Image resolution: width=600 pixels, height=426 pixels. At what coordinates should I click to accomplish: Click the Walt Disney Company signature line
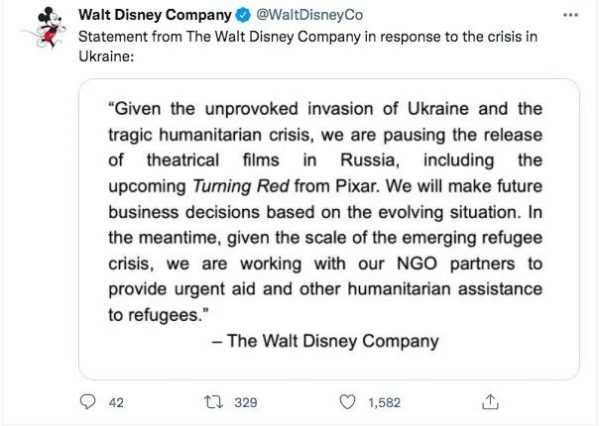pos(325,341)
